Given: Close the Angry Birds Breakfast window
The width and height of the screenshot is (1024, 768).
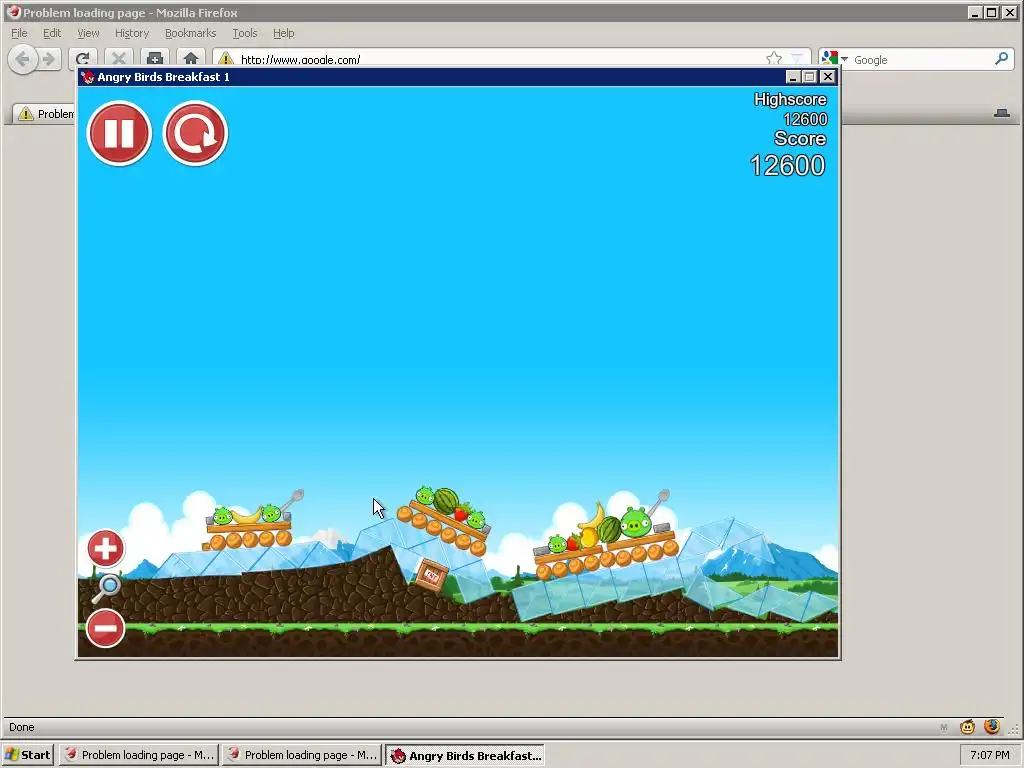Looking at the screenshot, I should coord(827,77).
